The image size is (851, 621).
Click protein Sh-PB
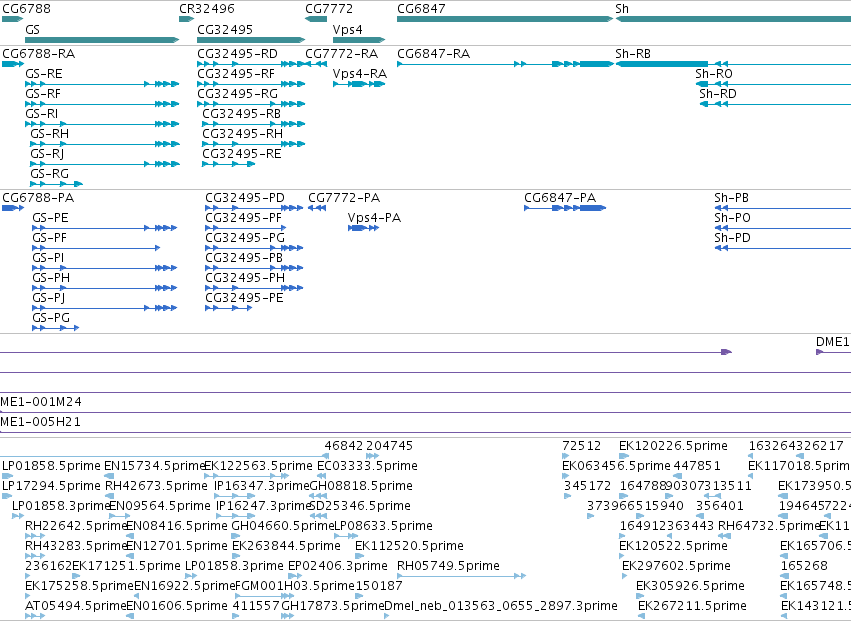point(732,198)
